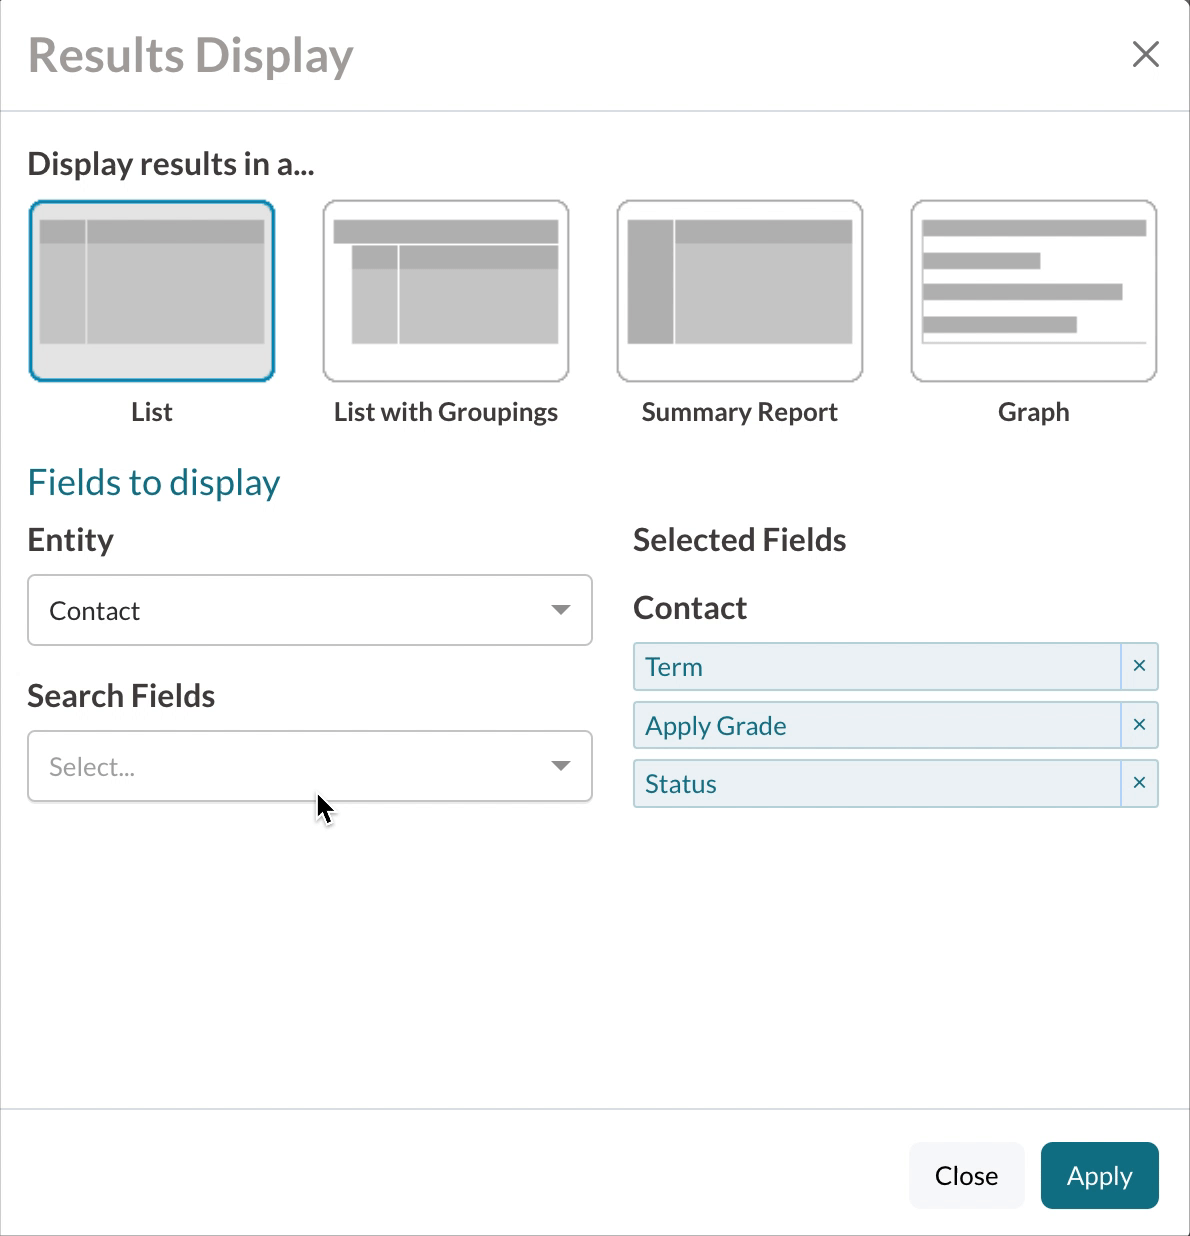Click the Status field label
1190x1236 pixels.
click(681, 783)
